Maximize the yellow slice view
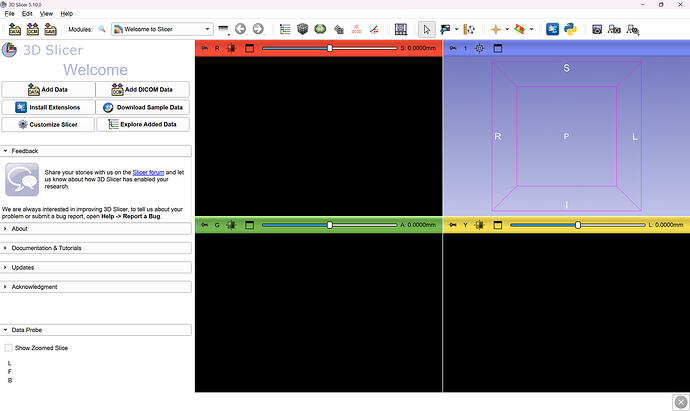690x411 pixels. pyautogui.click(x=498, y=225)
